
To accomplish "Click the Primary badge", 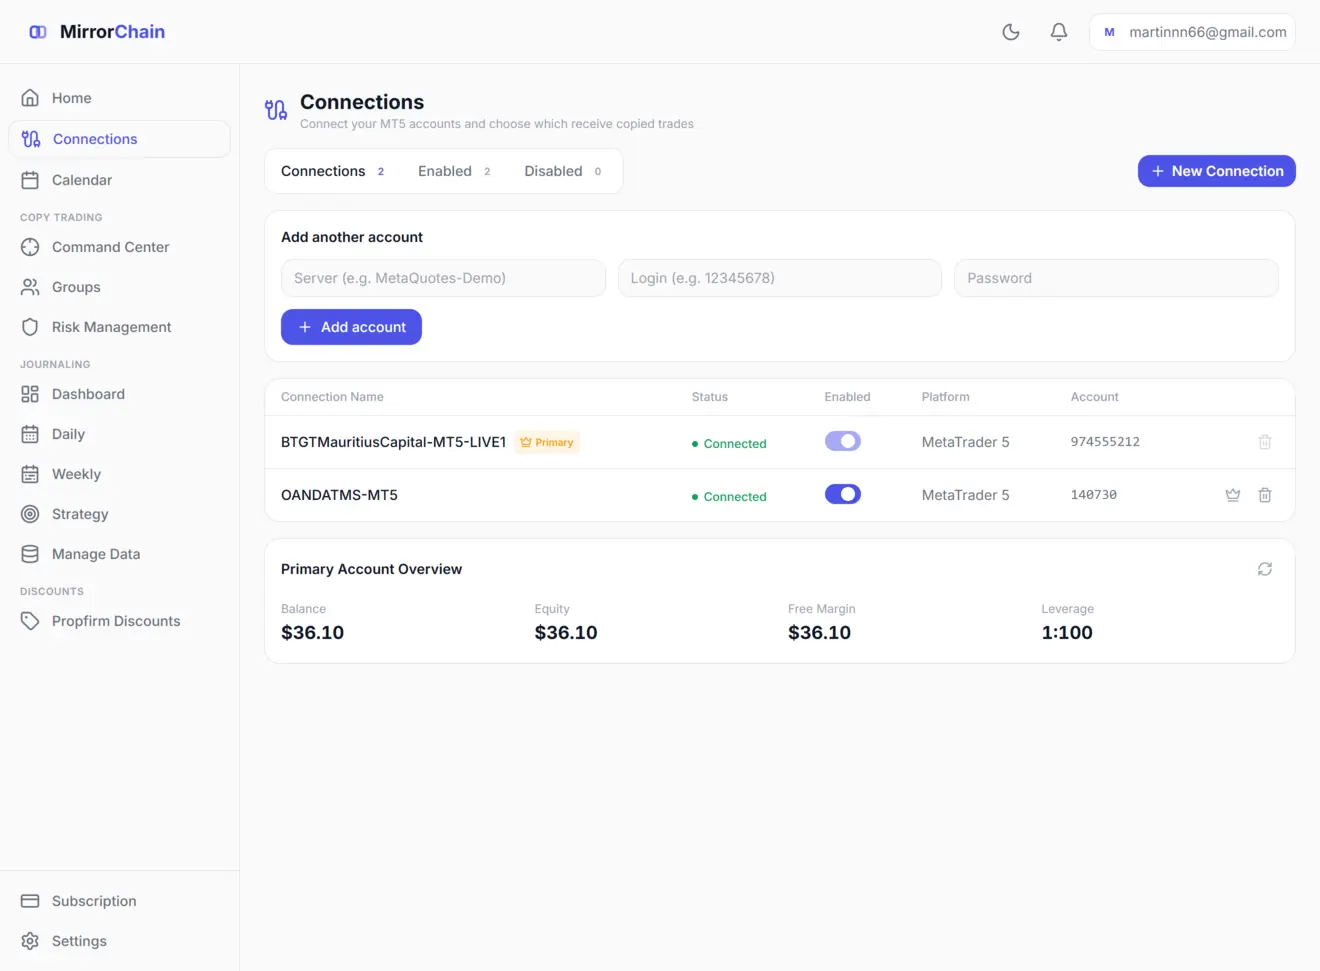I will pos(547,442).
